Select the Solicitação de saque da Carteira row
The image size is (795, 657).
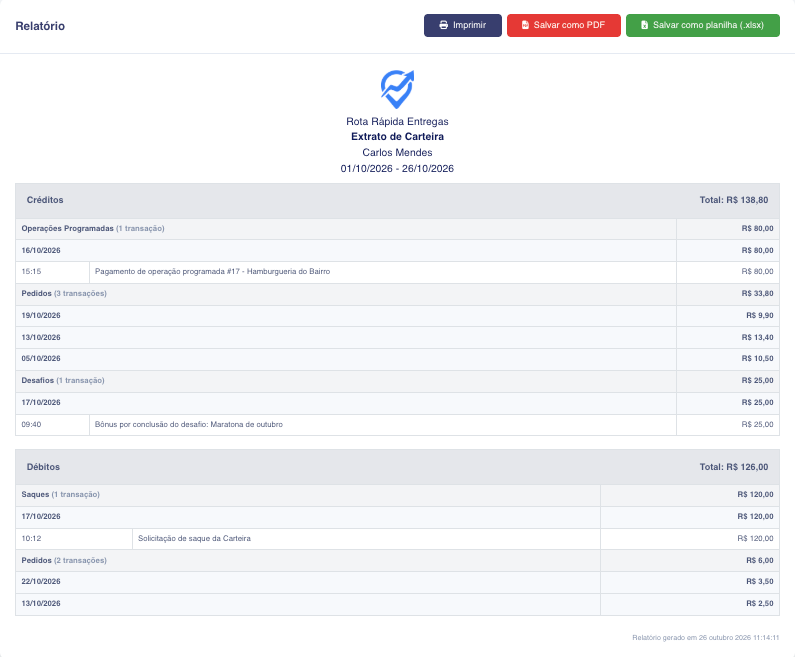tap(397, 538)
